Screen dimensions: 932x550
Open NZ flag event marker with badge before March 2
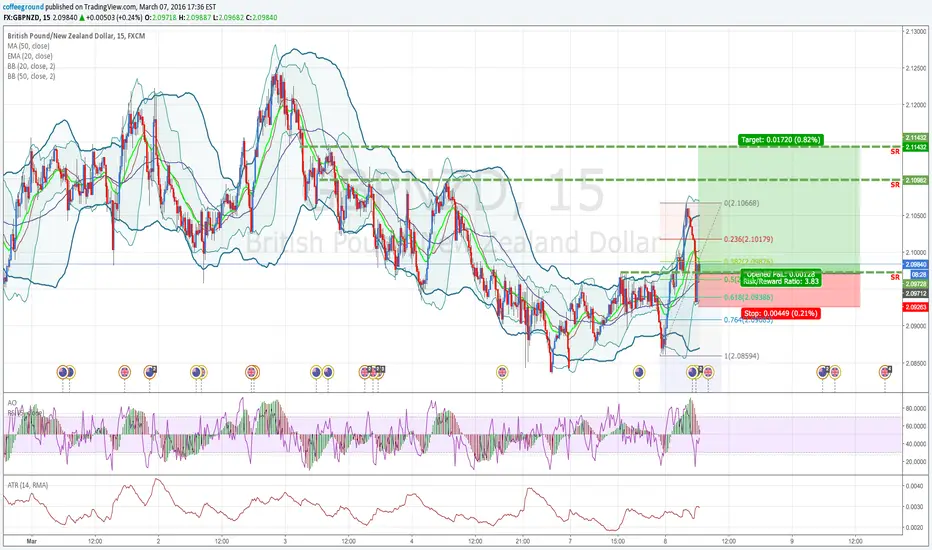150,372
